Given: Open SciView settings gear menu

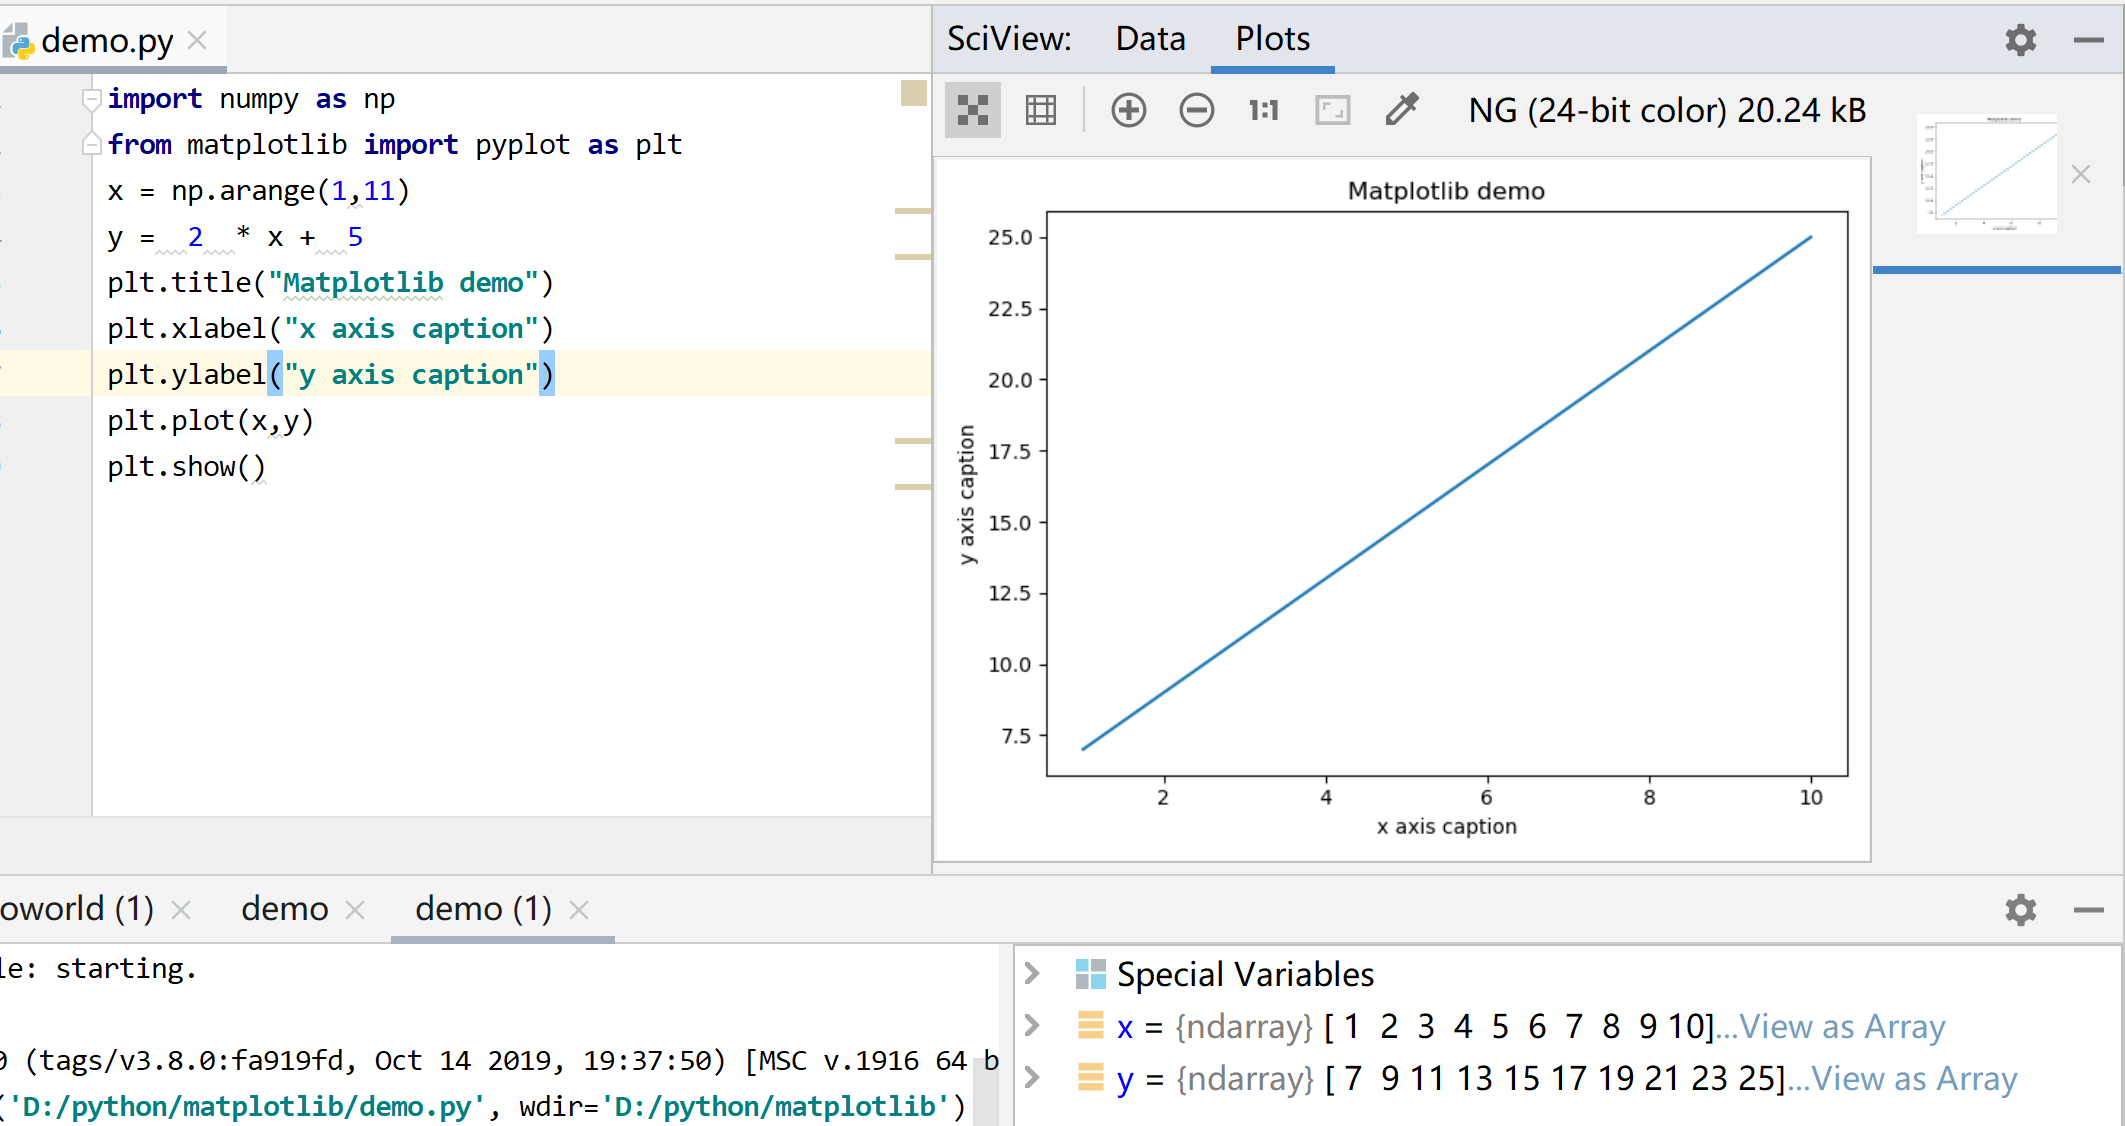Looking at the screenshot, I should click(2020, 40).
